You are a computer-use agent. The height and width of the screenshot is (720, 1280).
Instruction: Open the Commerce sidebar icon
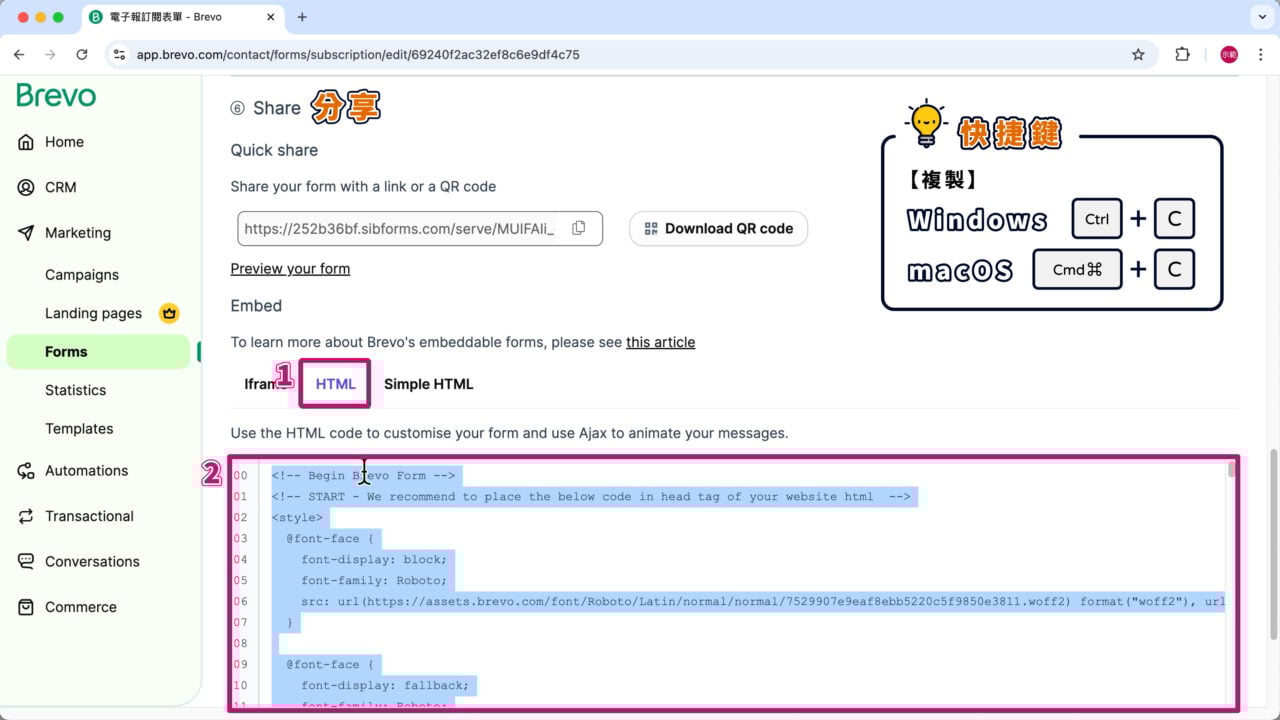[x=25, y=607]
